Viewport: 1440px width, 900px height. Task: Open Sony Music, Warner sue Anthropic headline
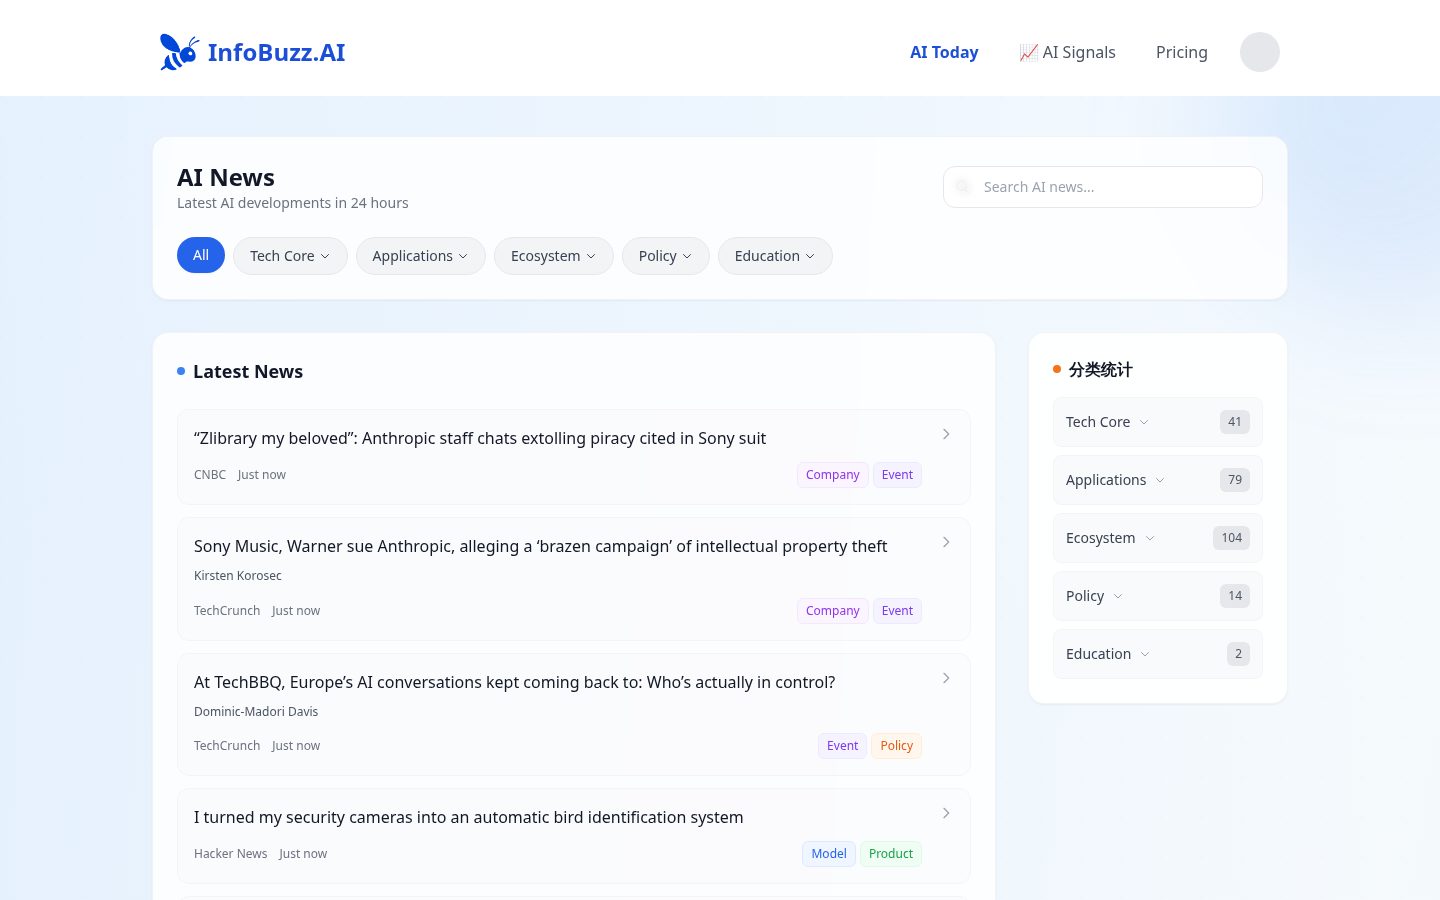click(540, 546)
